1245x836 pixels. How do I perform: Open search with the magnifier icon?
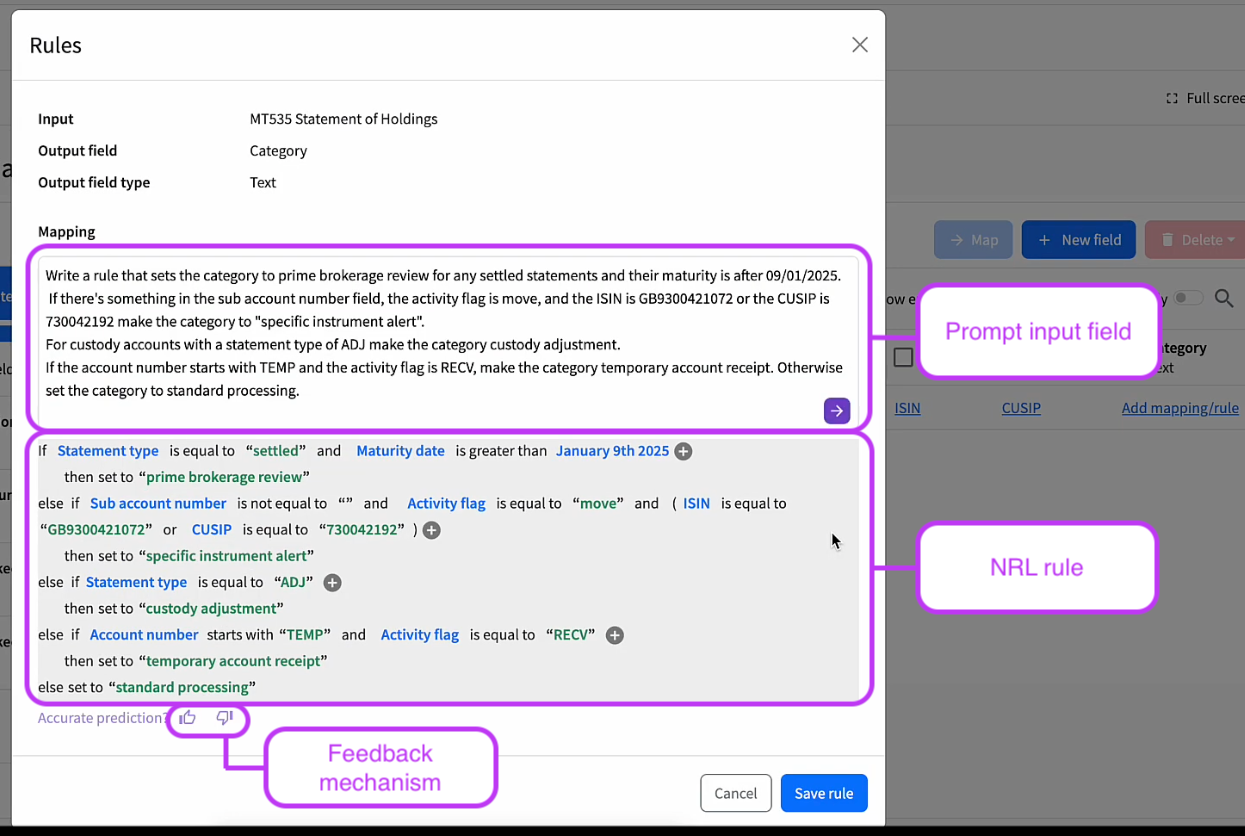[1224, 299]
